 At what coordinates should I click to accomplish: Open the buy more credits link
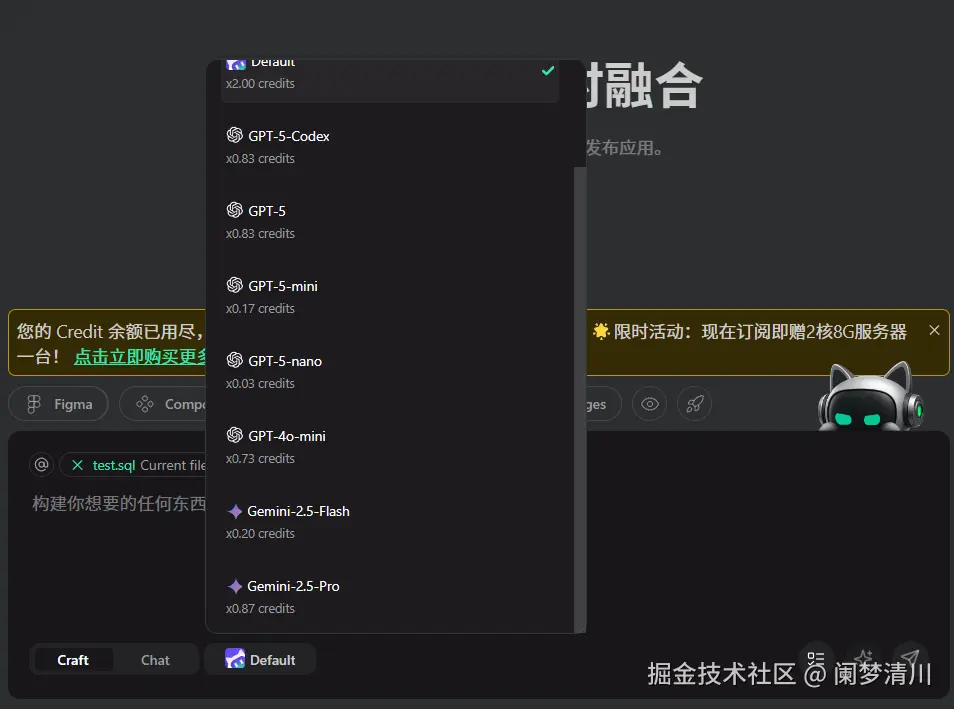[x=141, y=357]
